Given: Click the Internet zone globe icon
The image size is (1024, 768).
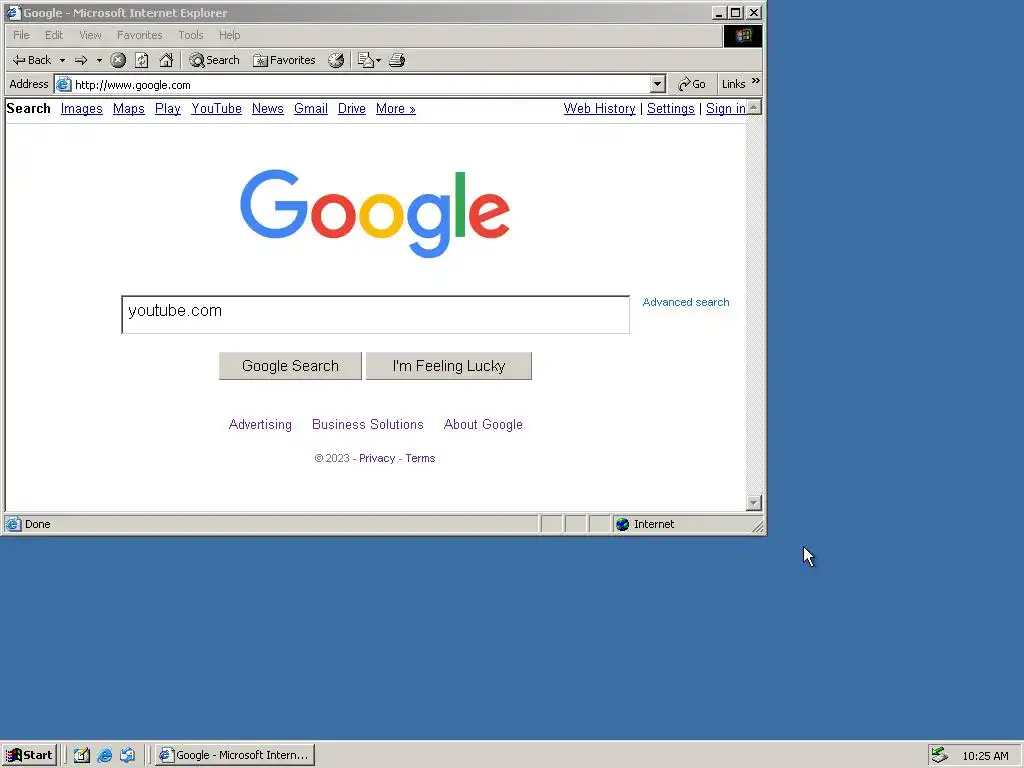Looking at the screenshot, I should tap(622, 524).
